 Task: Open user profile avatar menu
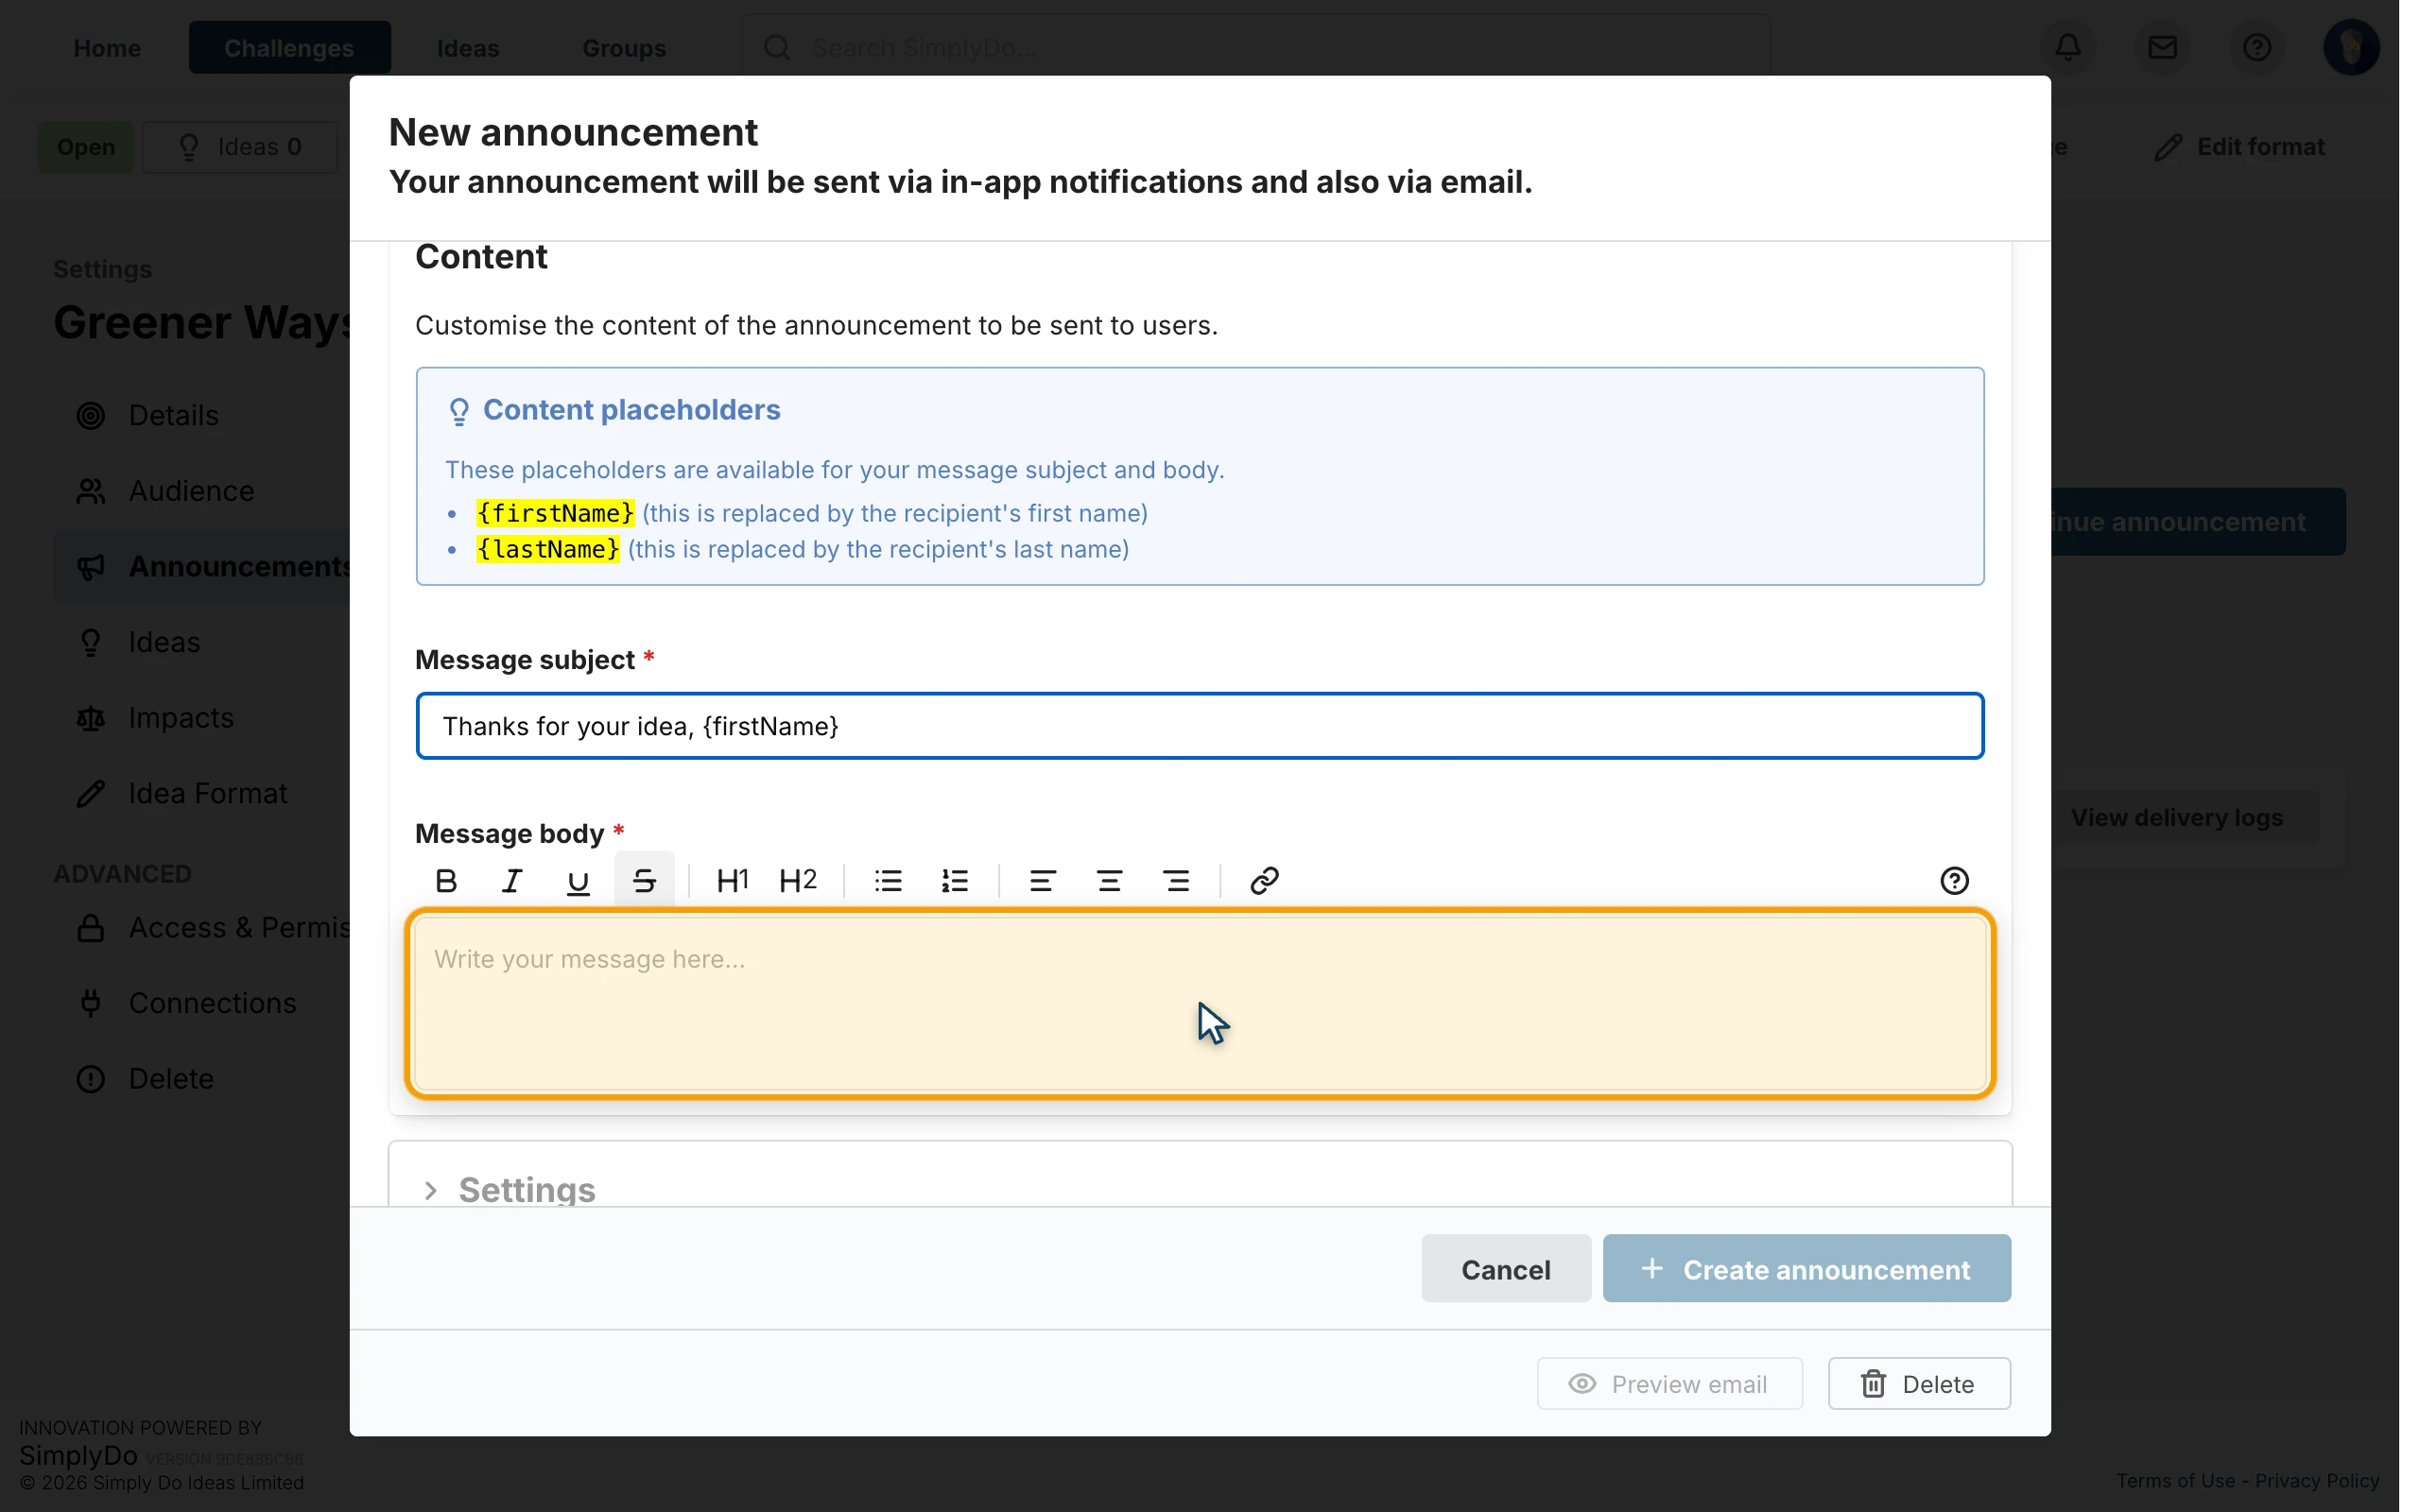coord(2350,47)
